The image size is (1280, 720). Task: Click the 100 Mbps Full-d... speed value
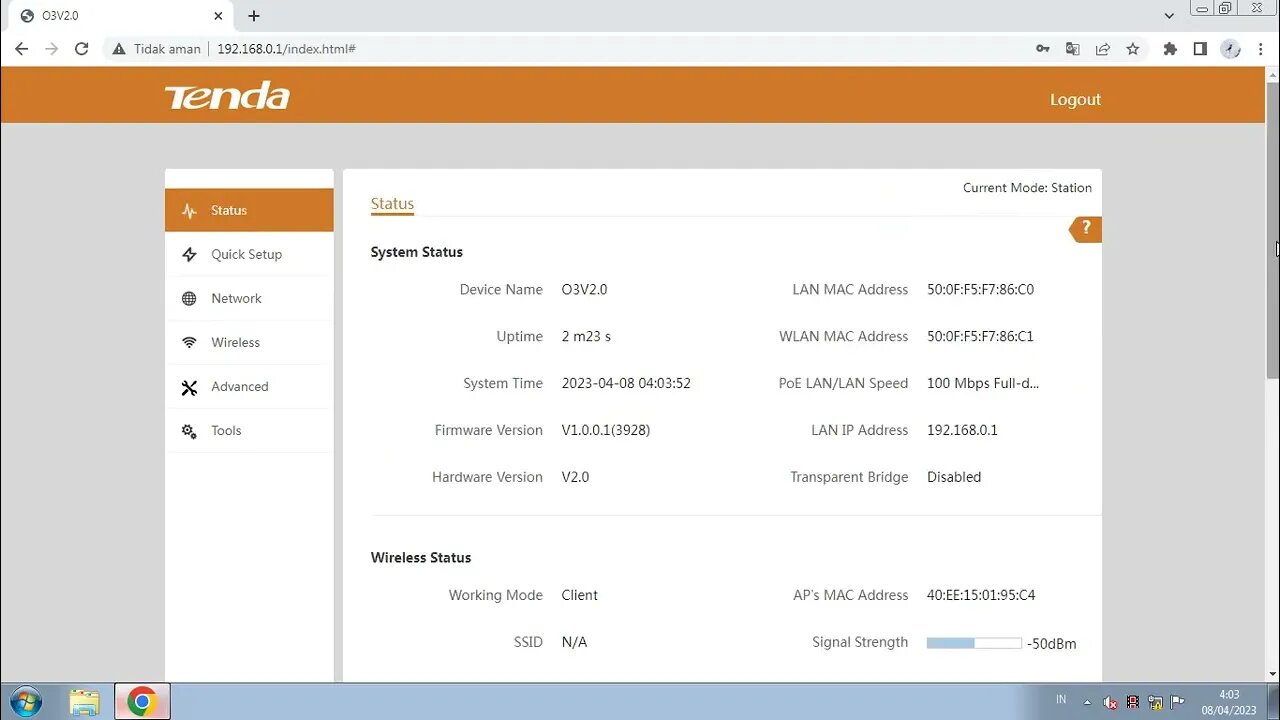(x=983, y=383)
